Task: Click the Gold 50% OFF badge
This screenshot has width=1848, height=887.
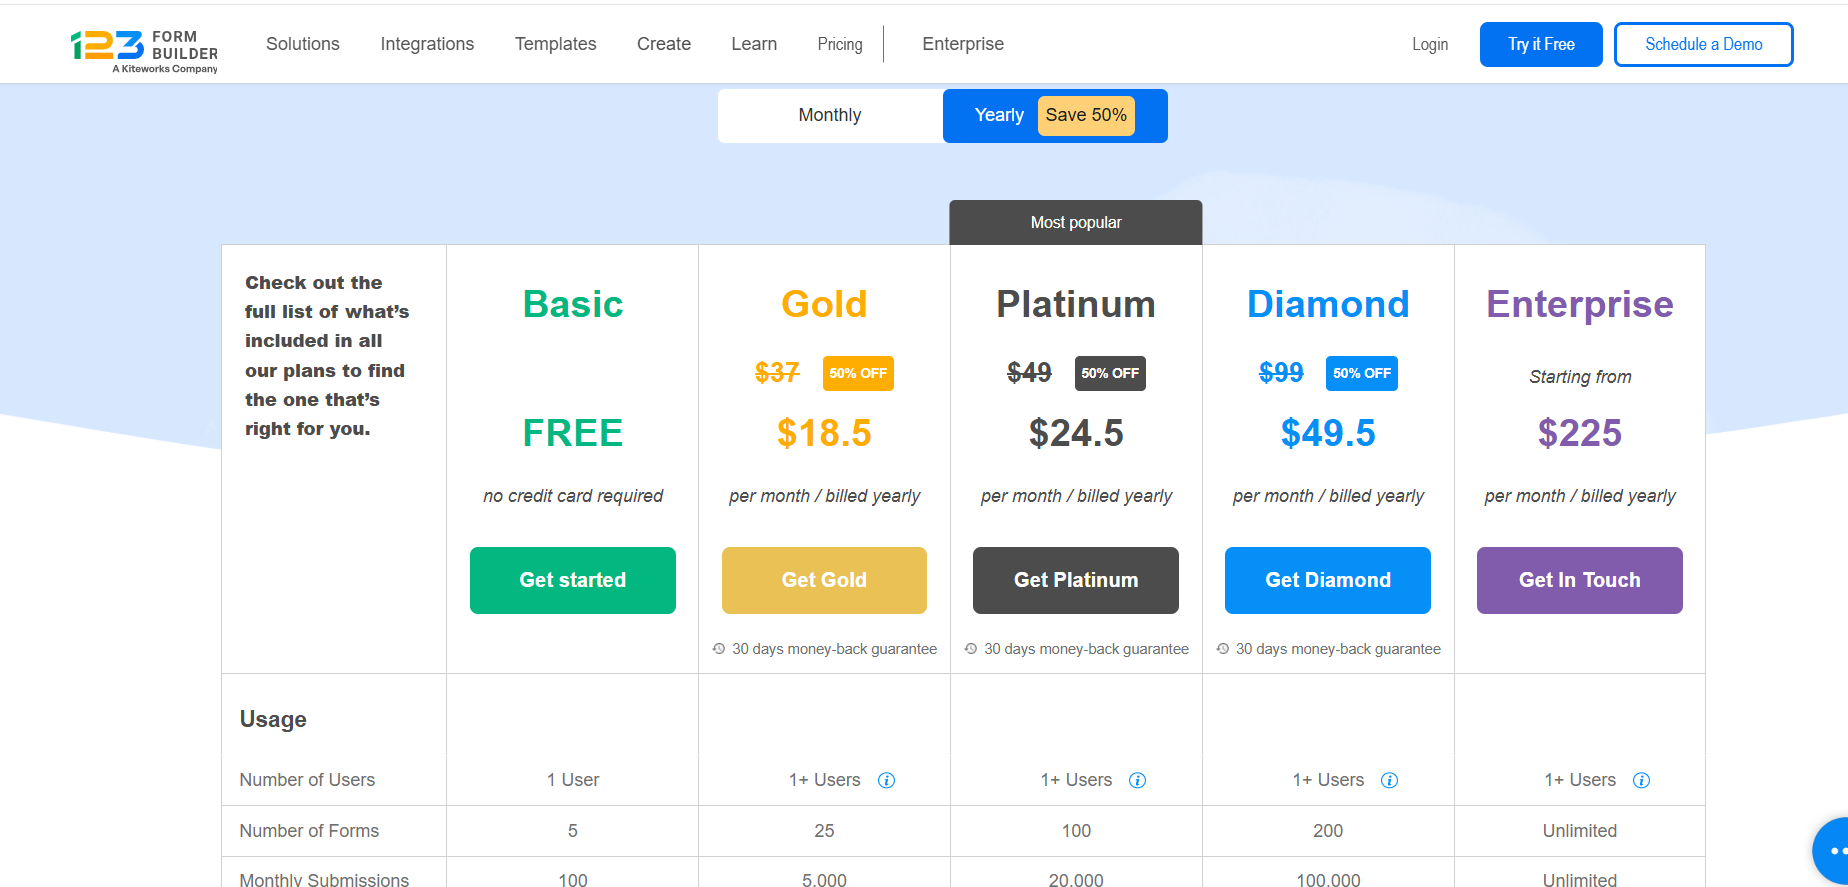Action: click(858, 373)
